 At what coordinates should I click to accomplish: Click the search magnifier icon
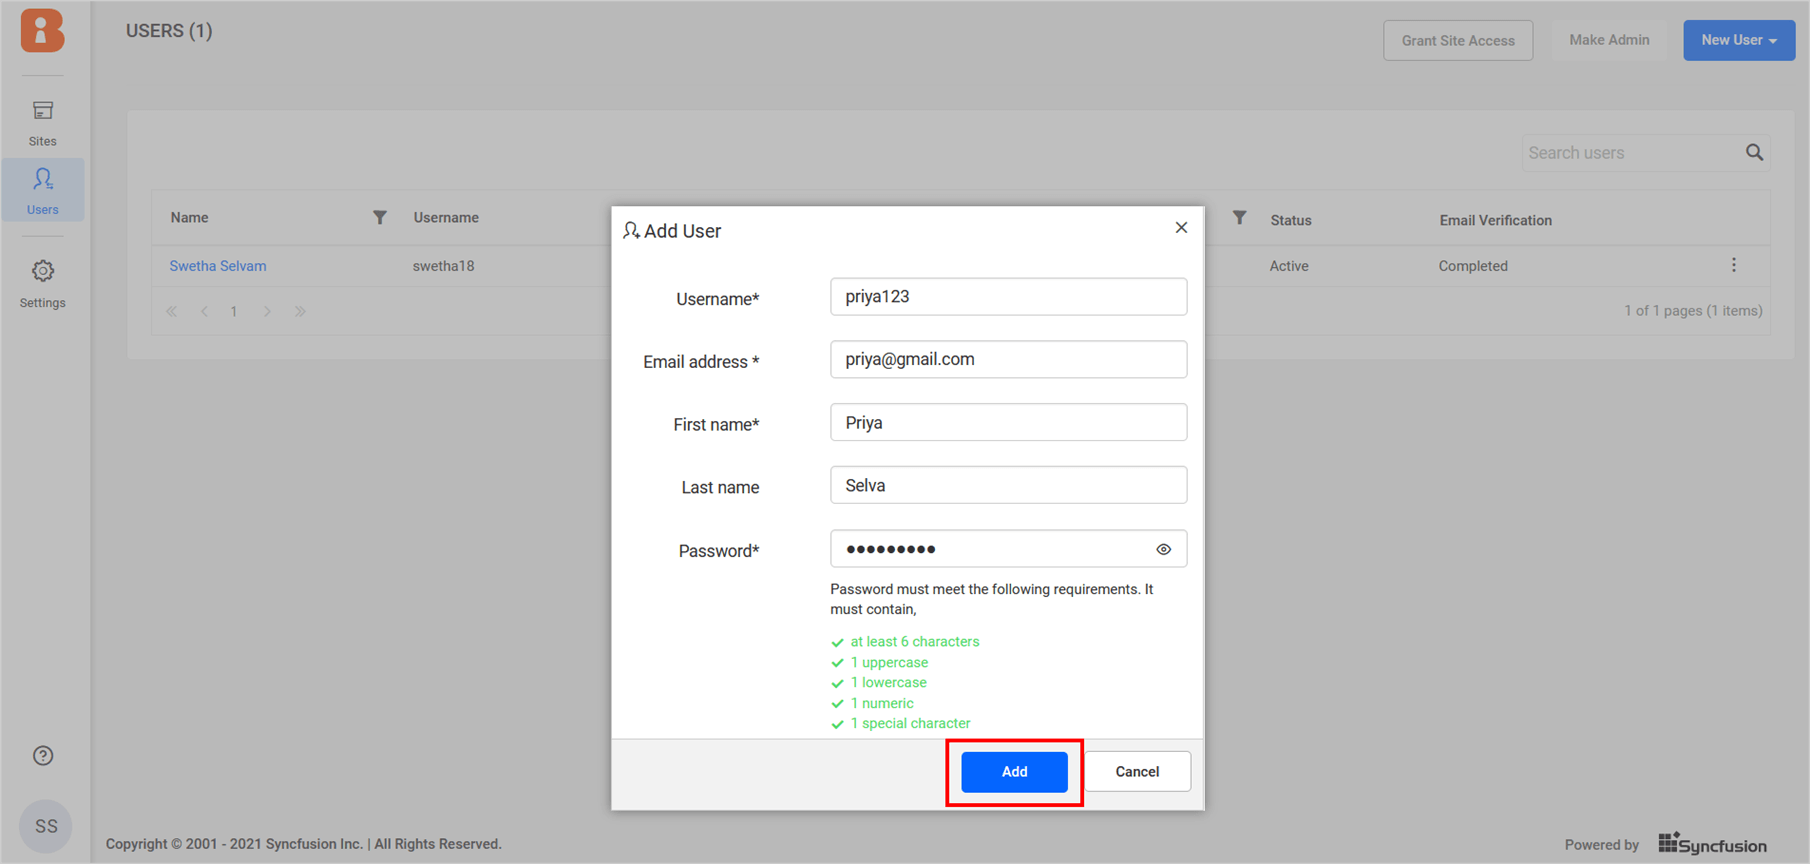(x=1754, y=152)
